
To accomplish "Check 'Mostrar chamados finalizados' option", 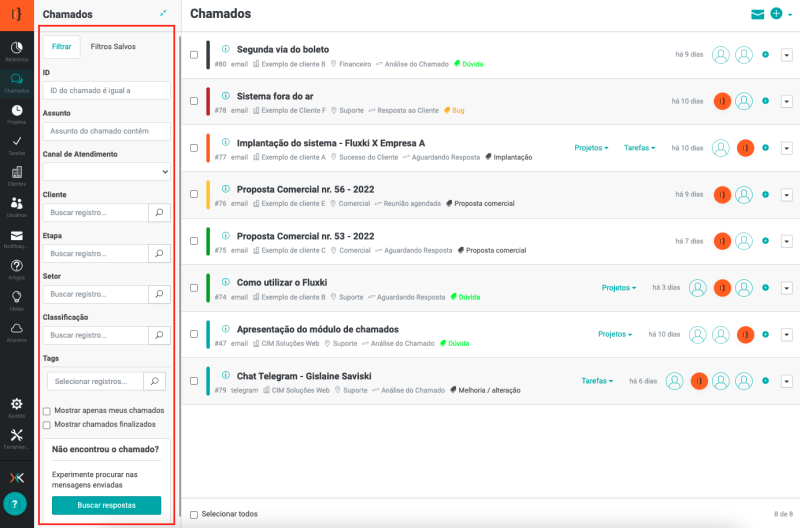I will click(x=47, y=425).
